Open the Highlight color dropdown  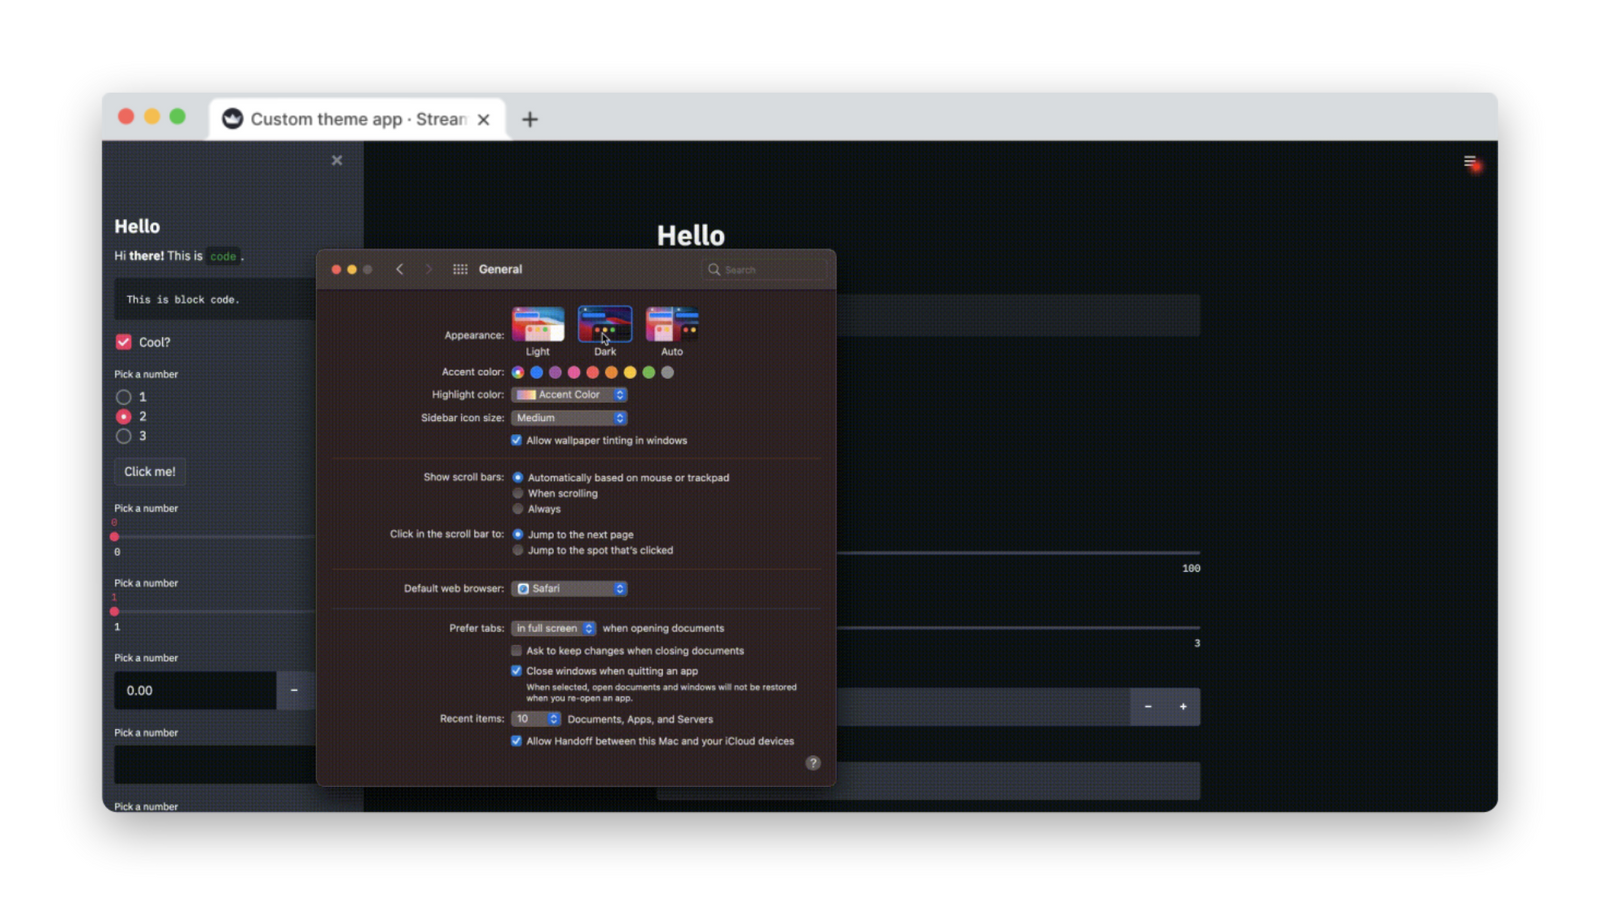click(x=568, y=394)
